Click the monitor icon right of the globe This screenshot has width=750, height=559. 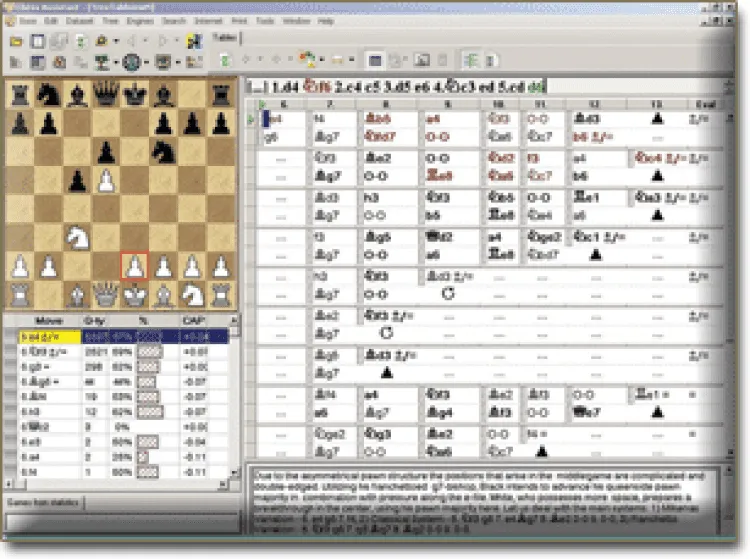pos(163,62)
